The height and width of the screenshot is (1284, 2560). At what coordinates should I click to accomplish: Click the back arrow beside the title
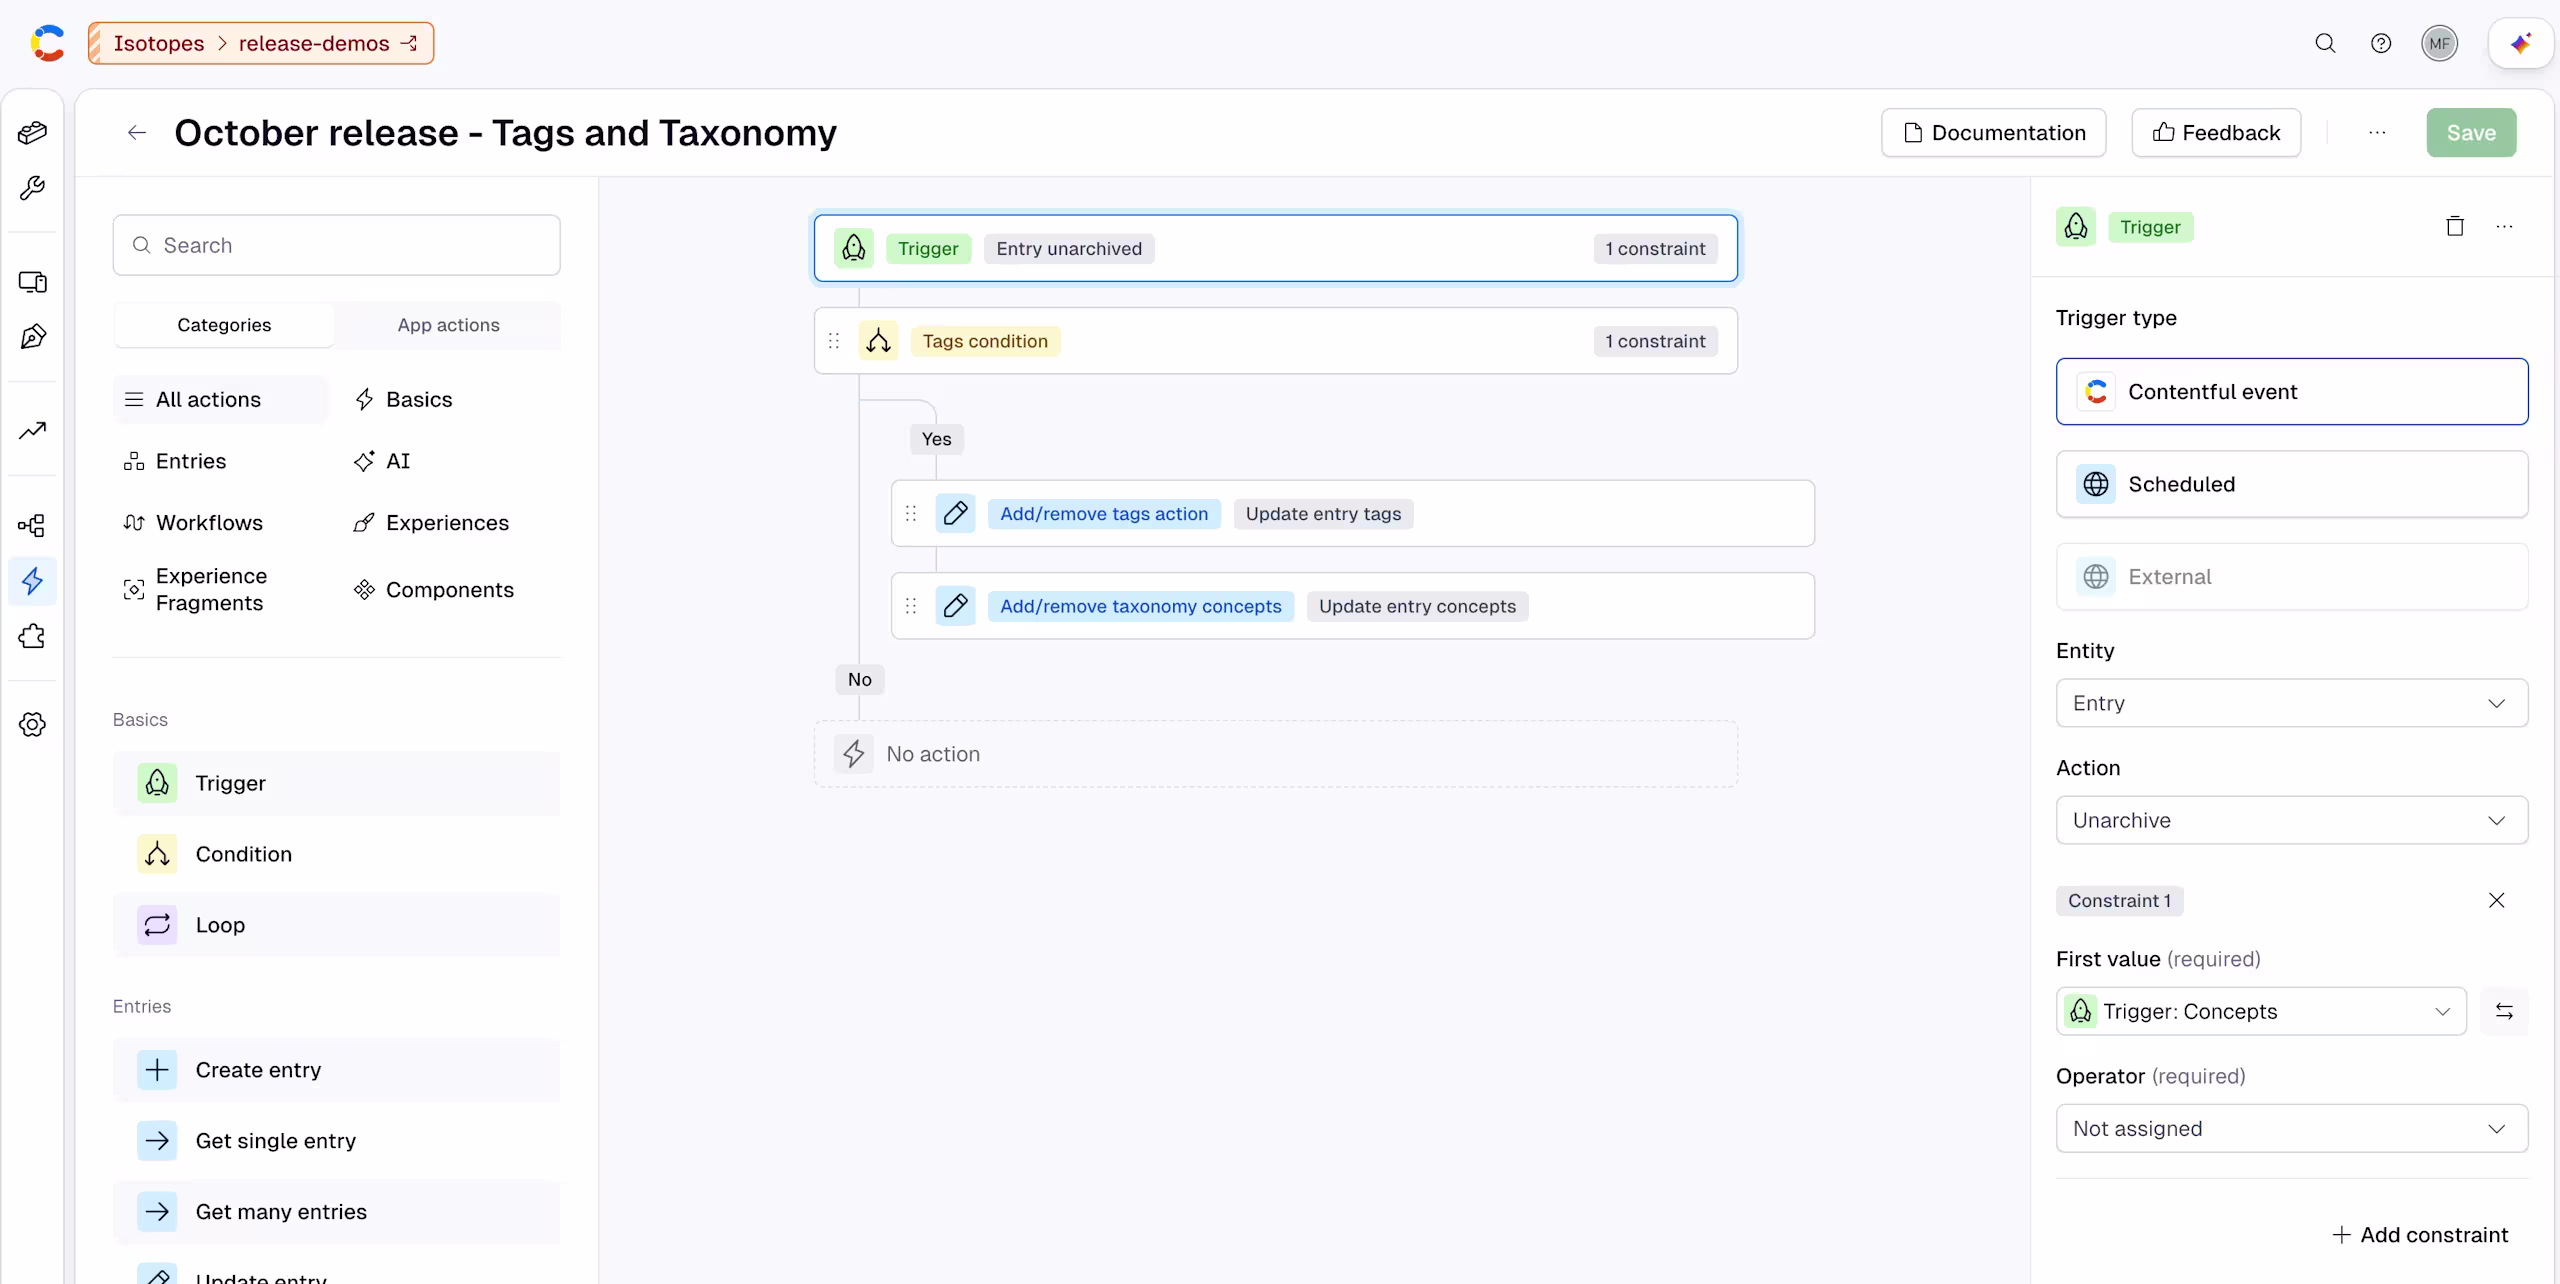coord(137,132)
